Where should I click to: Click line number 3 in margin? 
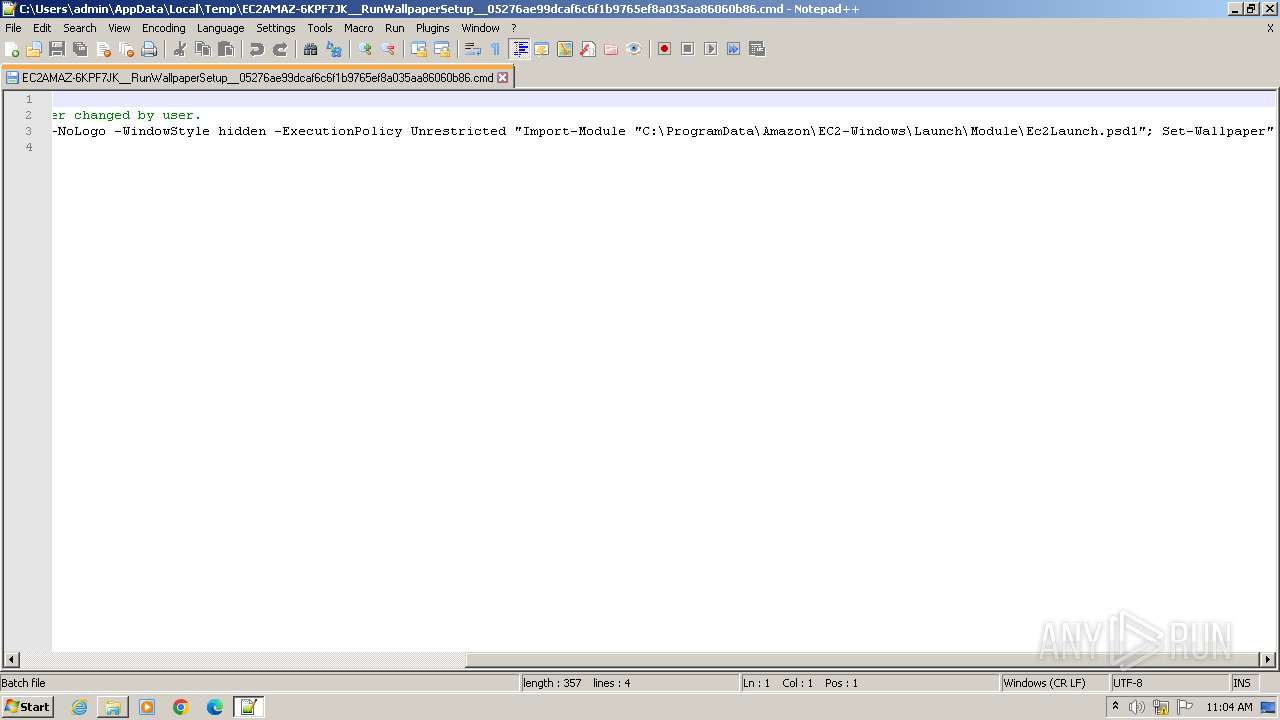point(29,131)
